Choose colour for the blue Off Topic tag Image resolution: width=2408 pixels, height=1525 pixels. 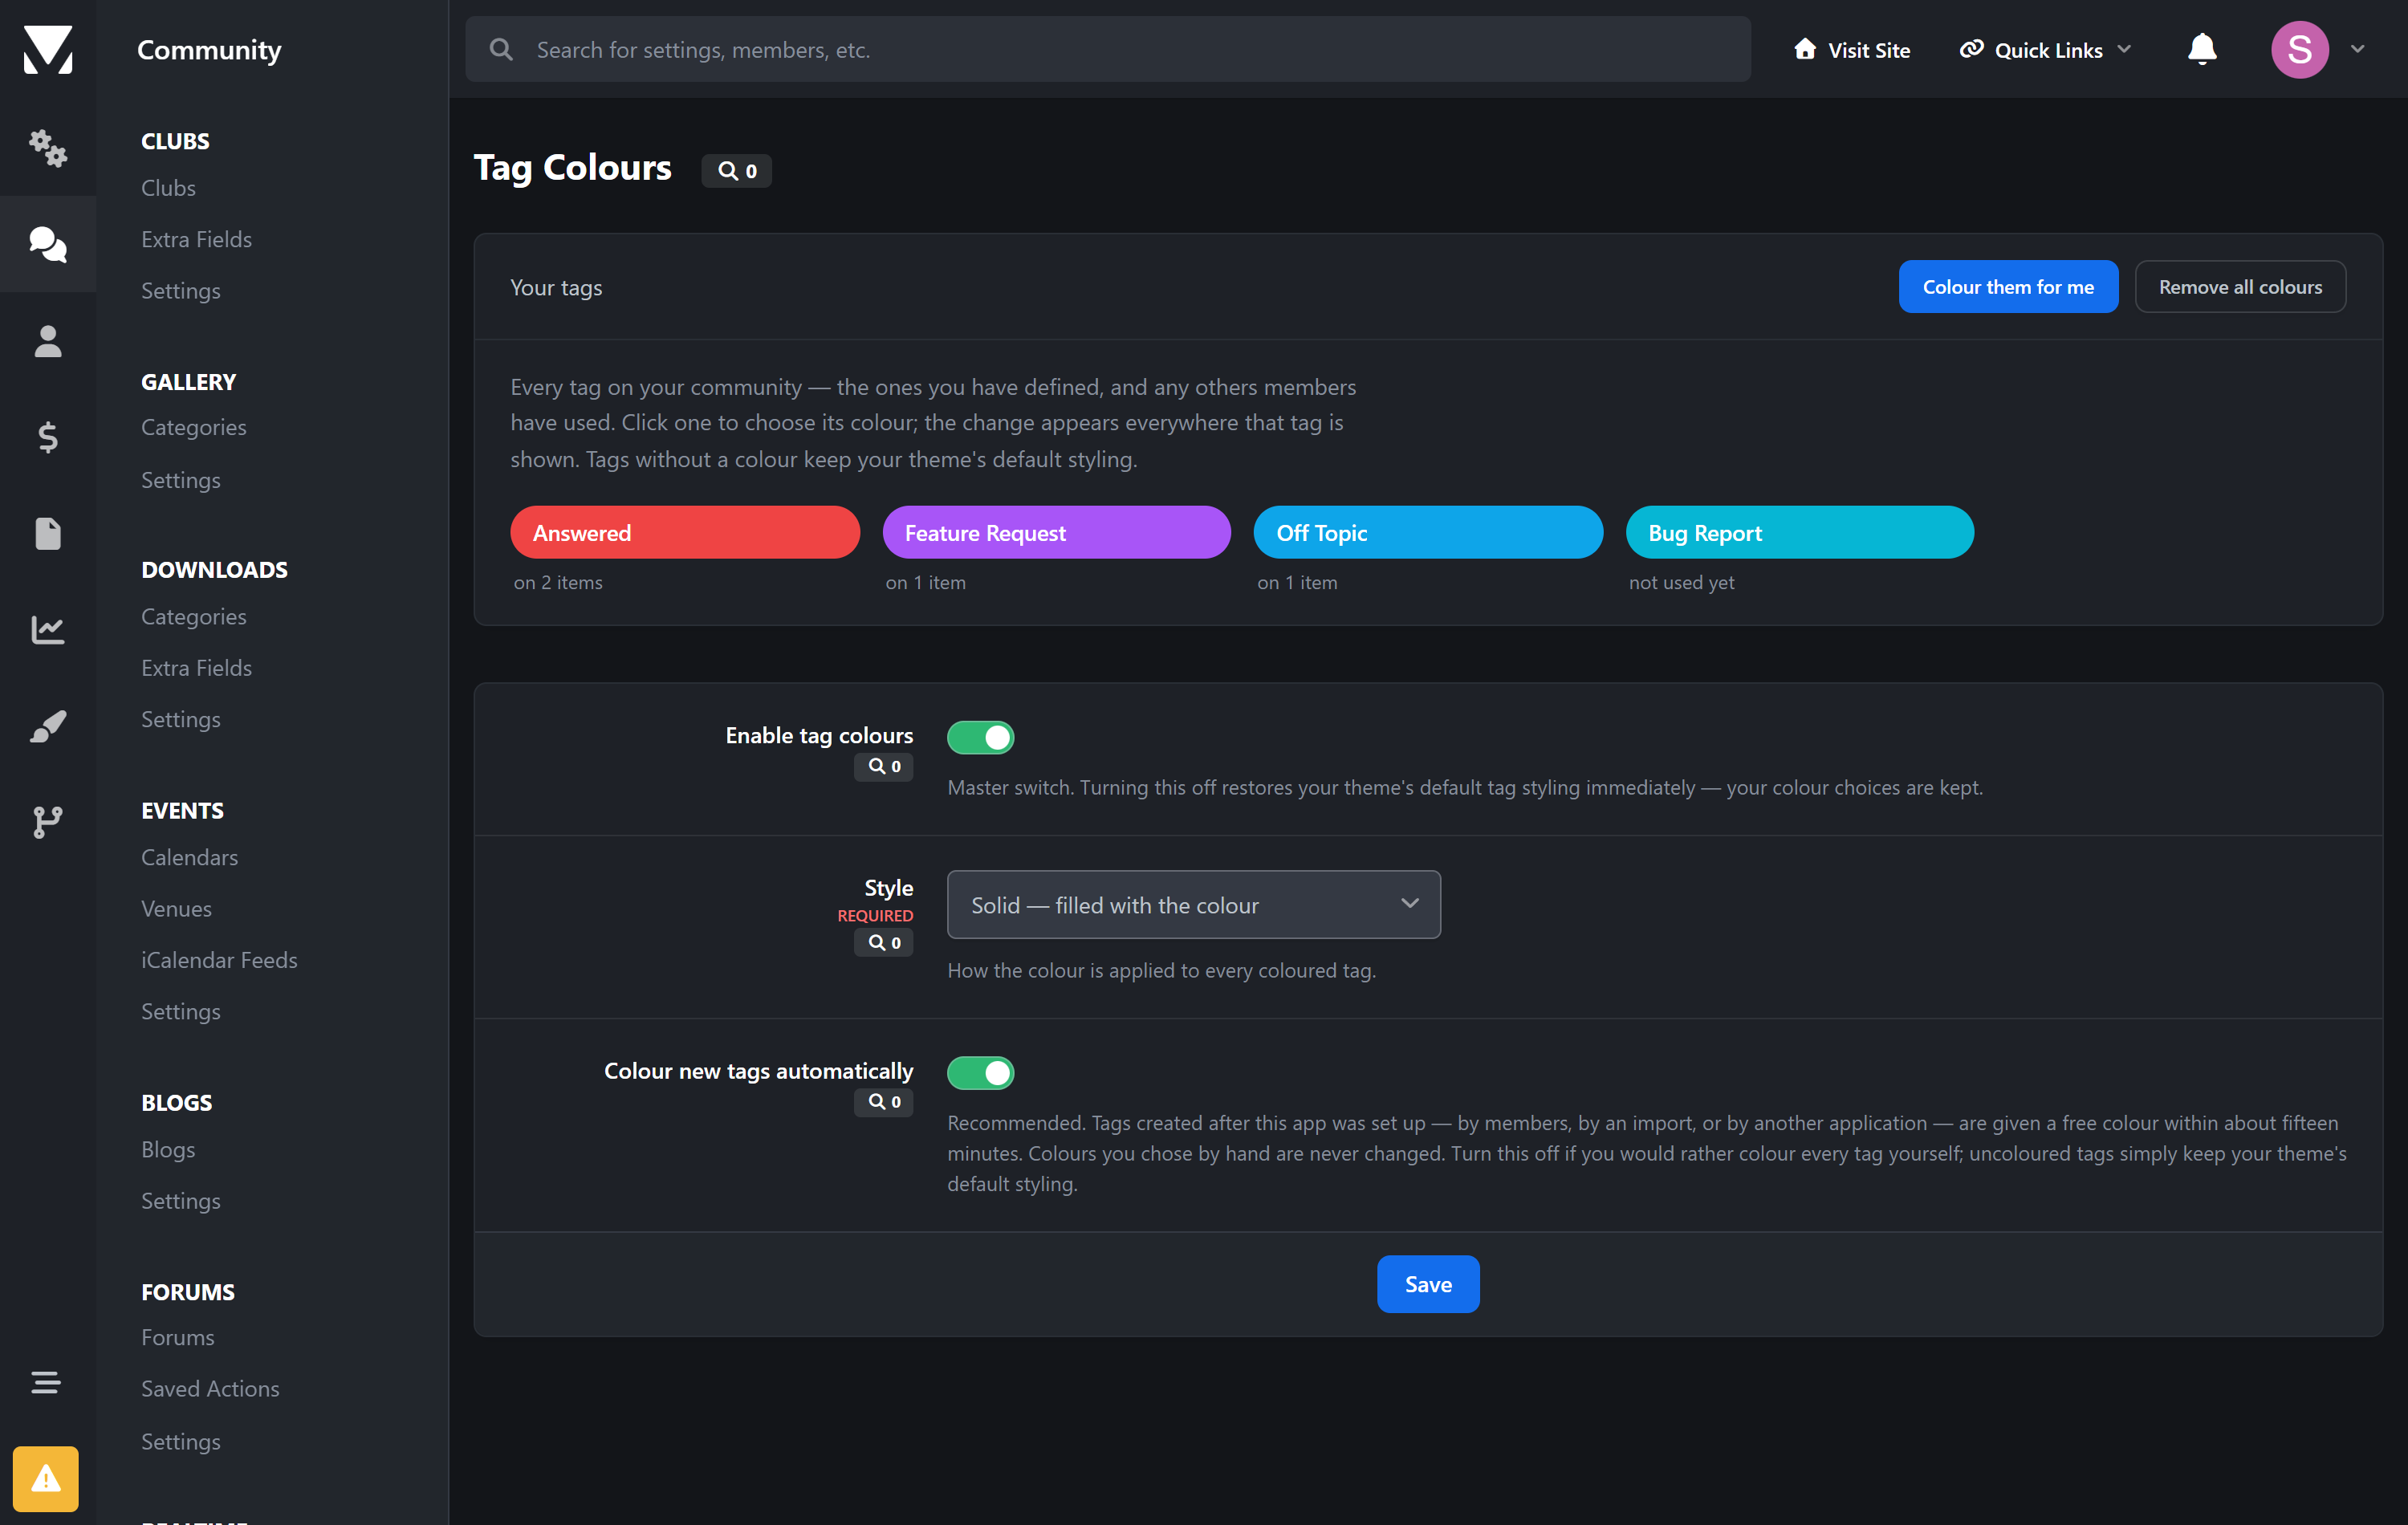click(x=1428, y=532)
